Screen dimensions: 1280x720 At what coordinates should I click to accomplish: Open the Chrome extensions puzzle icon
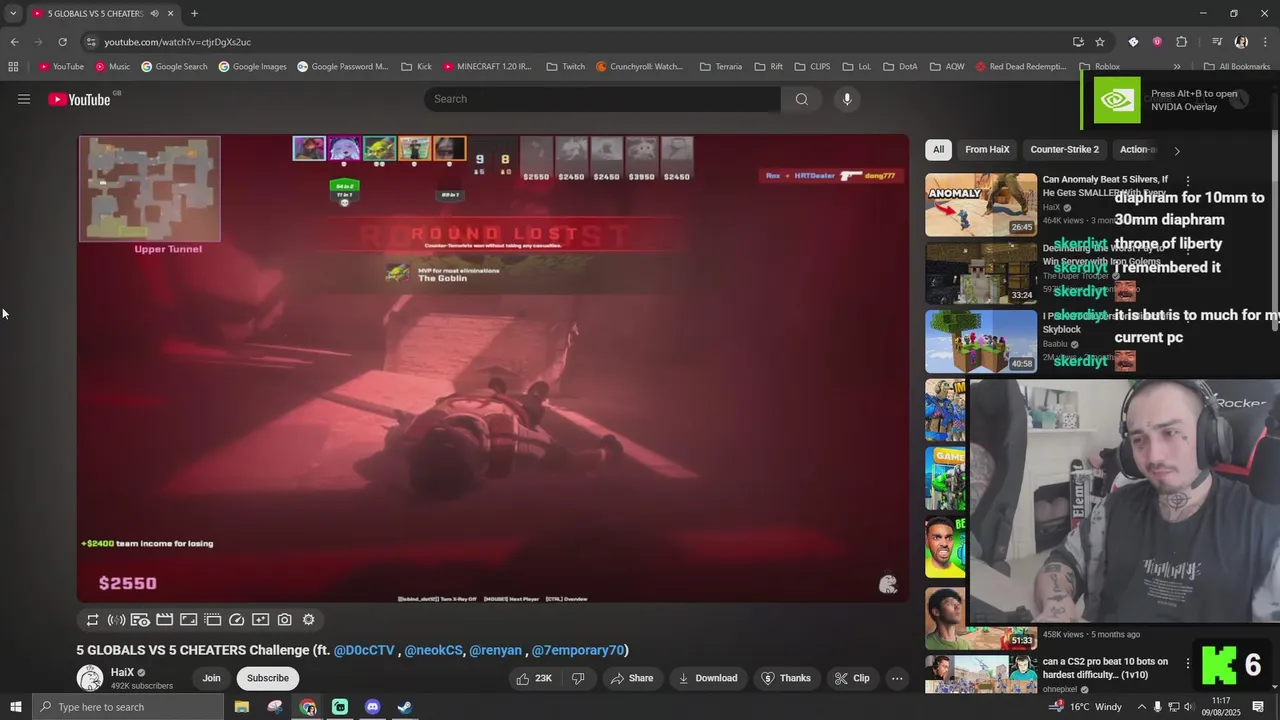(1181, 42)
